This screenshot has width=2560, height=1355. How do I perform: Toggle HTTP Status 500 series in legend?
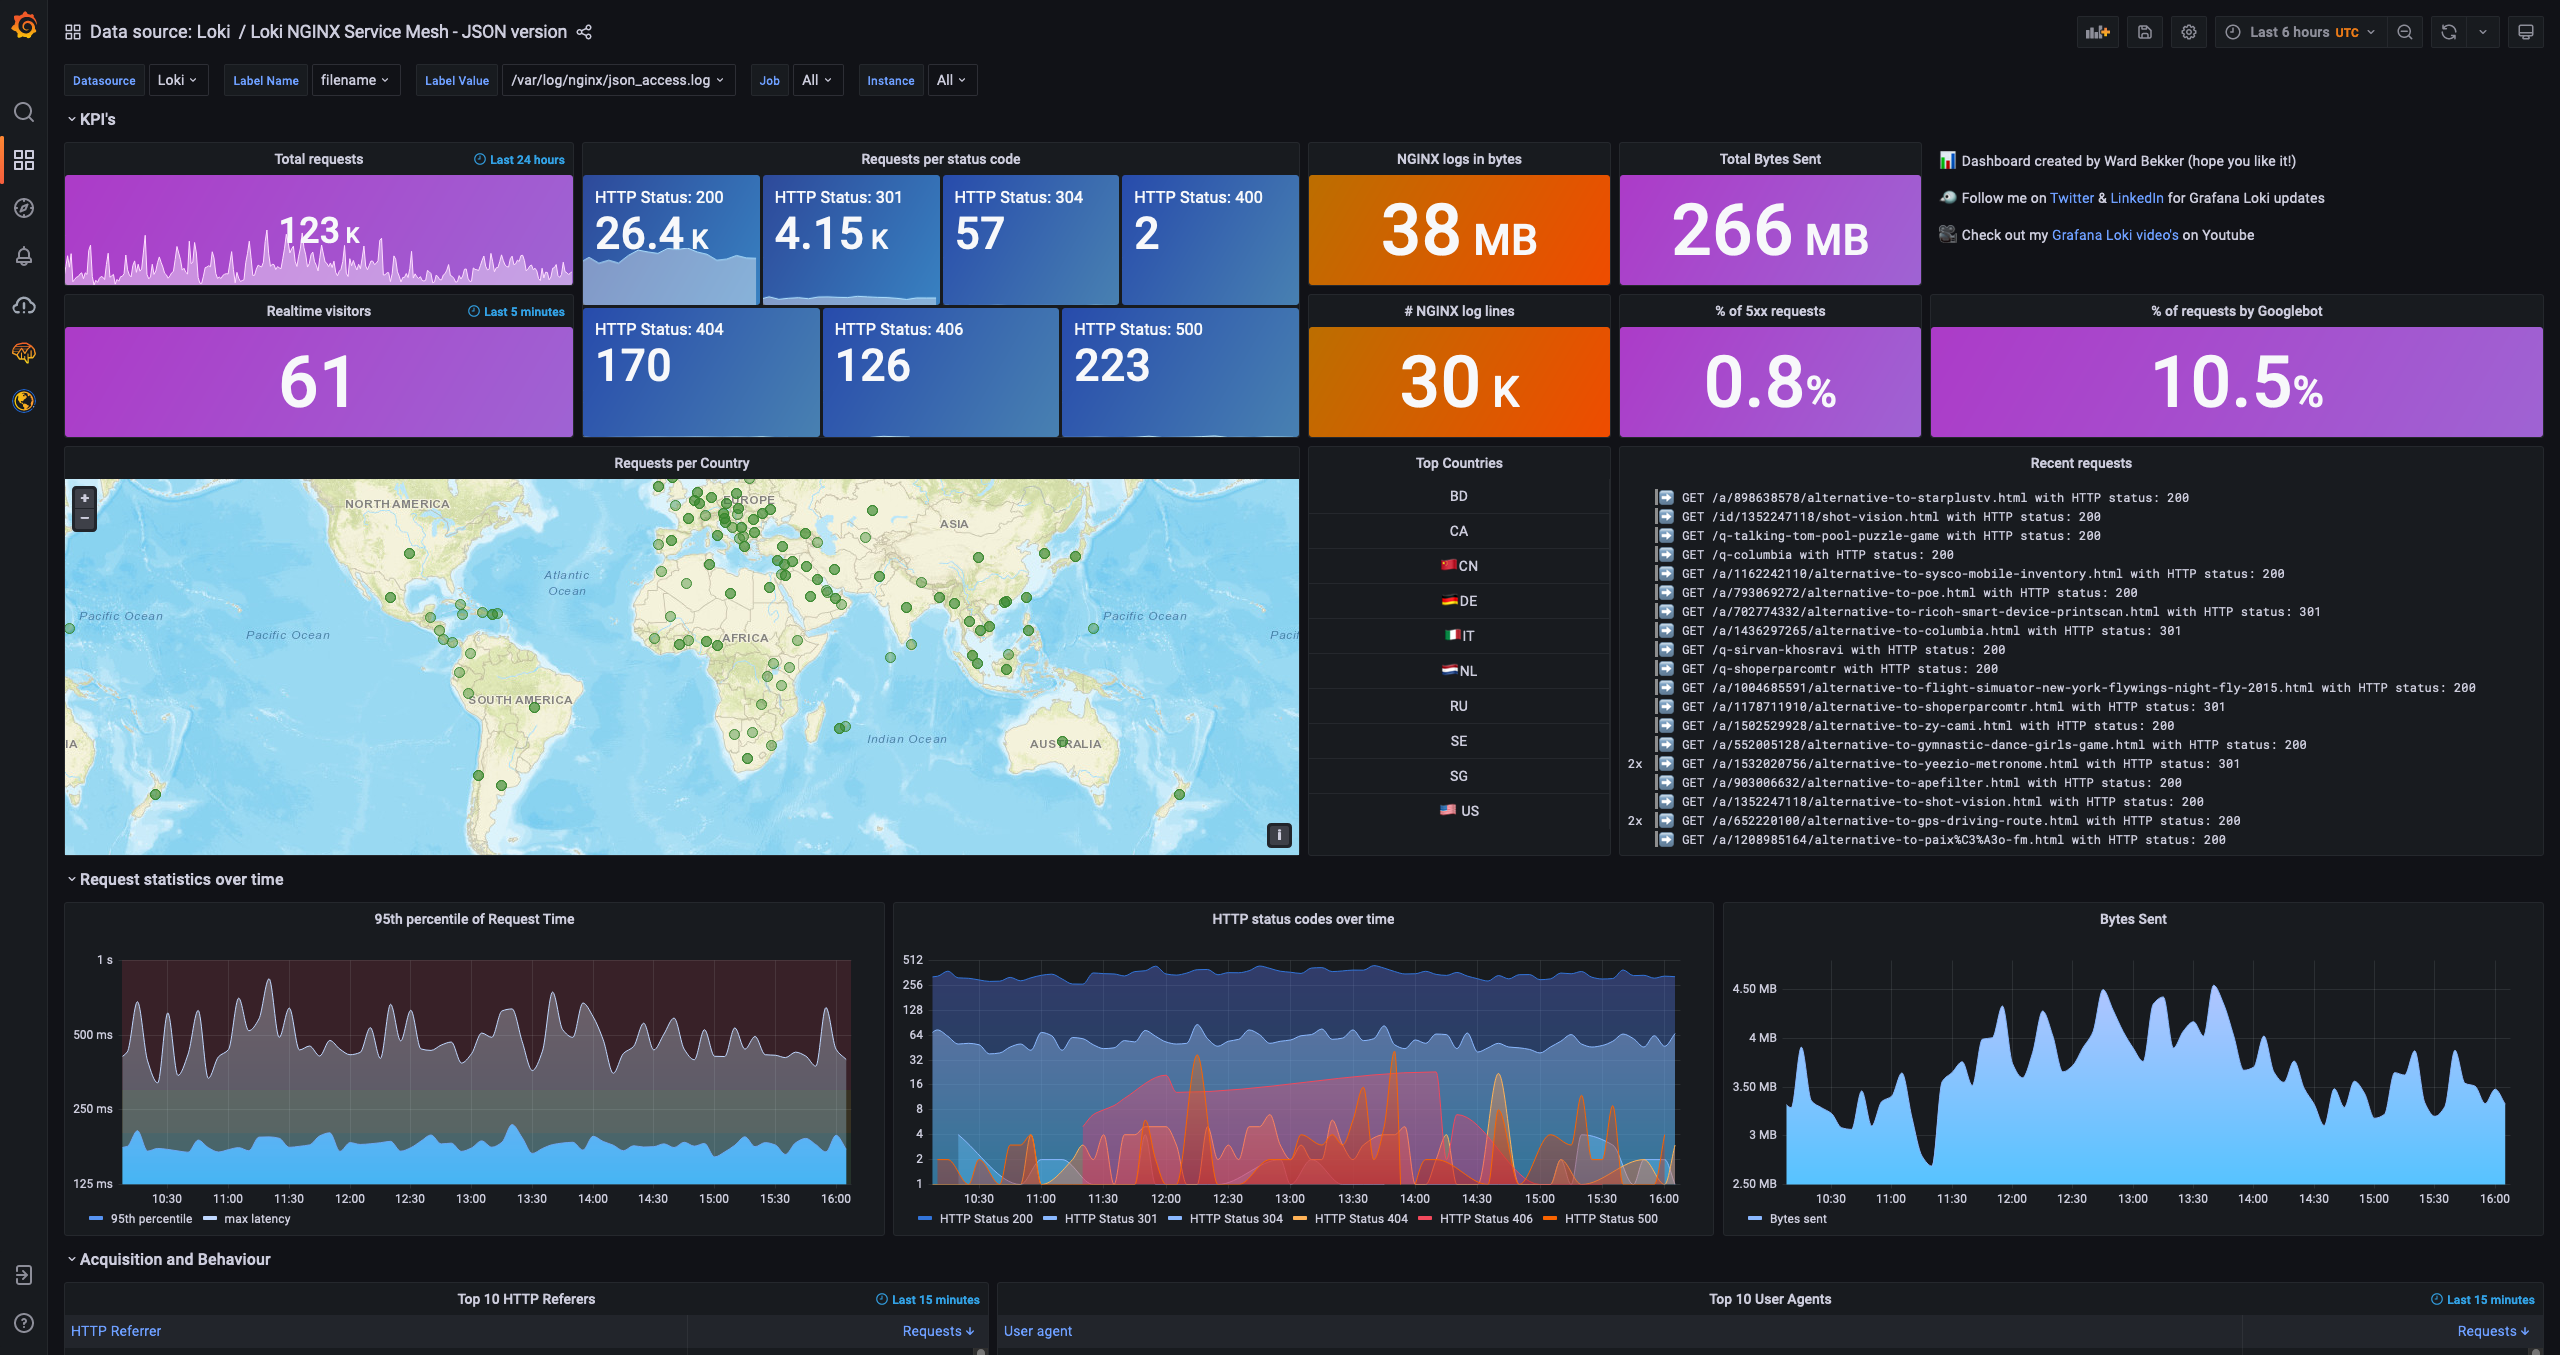point(1610,1218)
